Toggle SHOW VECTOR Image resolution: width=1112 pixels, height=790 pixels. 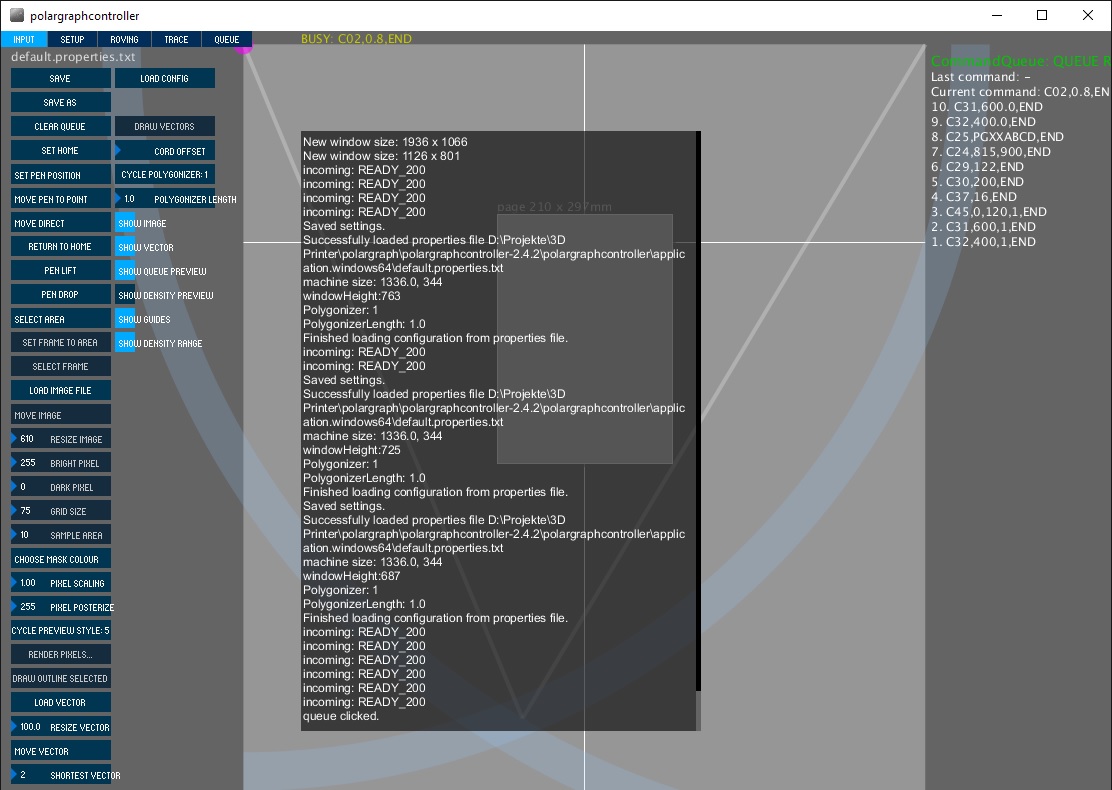click(124, 247)
